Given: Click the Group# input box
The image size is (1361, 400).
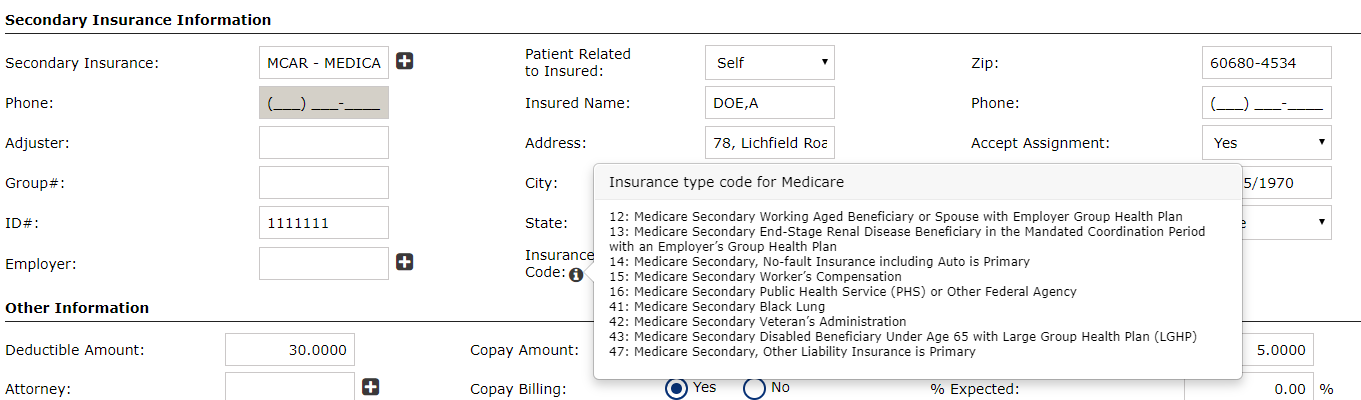Looking at the screenshot, I should click(323, 183).
